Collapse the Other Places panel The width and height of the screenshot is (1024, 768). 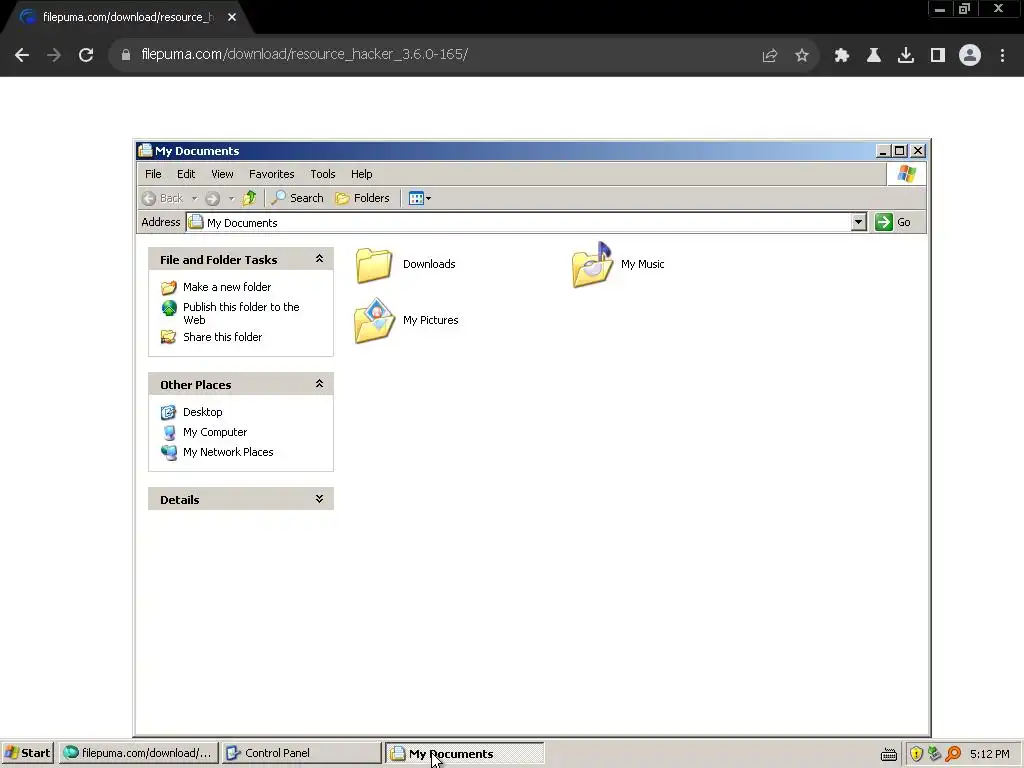319,383
